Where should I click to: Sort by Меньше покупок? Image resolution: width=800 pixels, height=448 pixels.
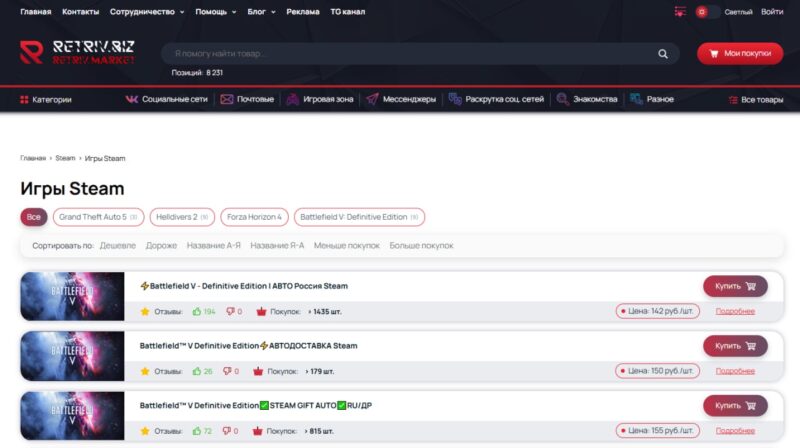[346, 245]
